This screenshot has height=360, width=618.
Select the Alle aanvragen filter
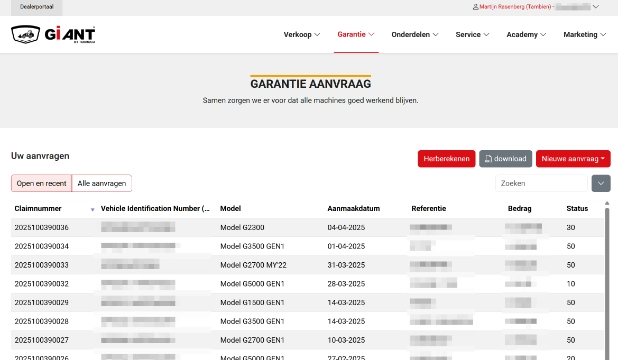(x=102, y=183)
